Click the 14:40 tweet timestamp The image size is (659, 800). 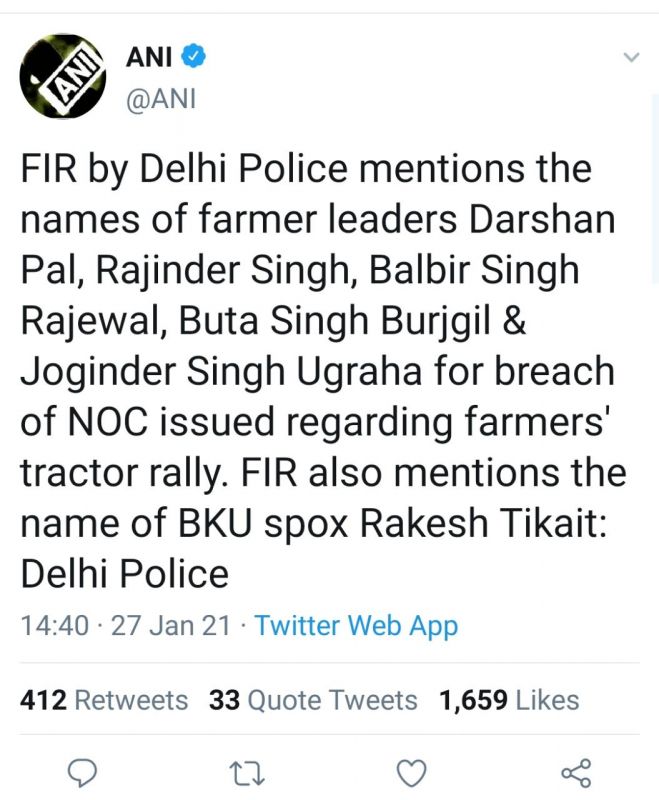(54, 626)
